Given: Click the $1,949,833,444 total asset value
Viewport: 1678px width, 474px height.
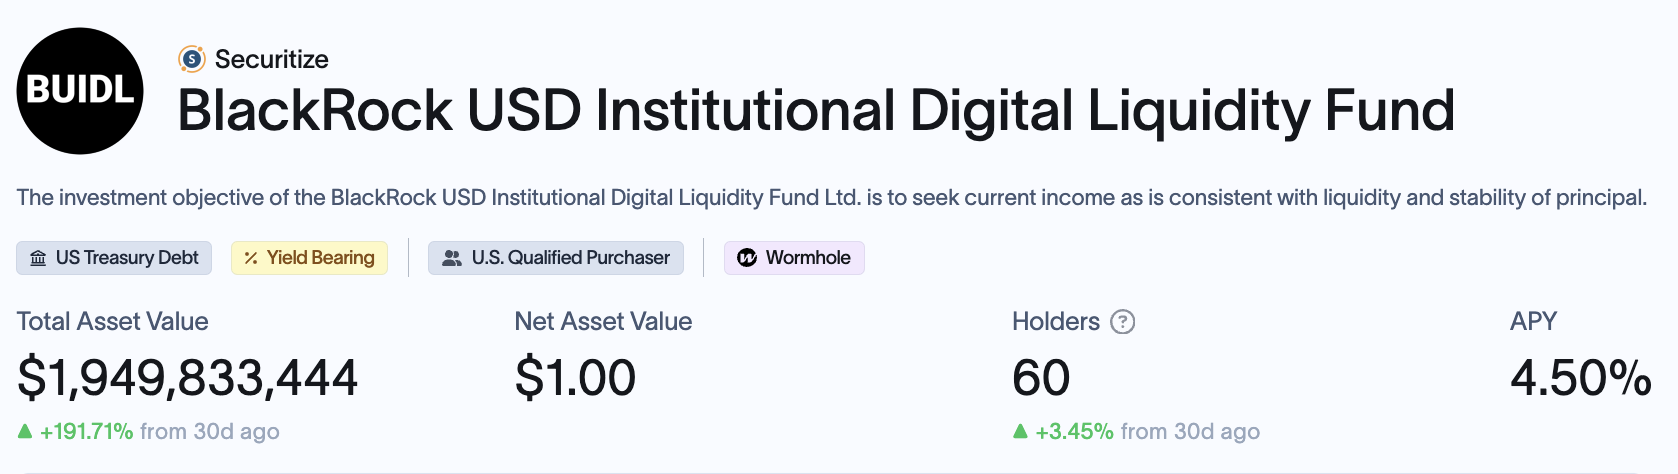Looking at the screenshot, I should 187,378.
